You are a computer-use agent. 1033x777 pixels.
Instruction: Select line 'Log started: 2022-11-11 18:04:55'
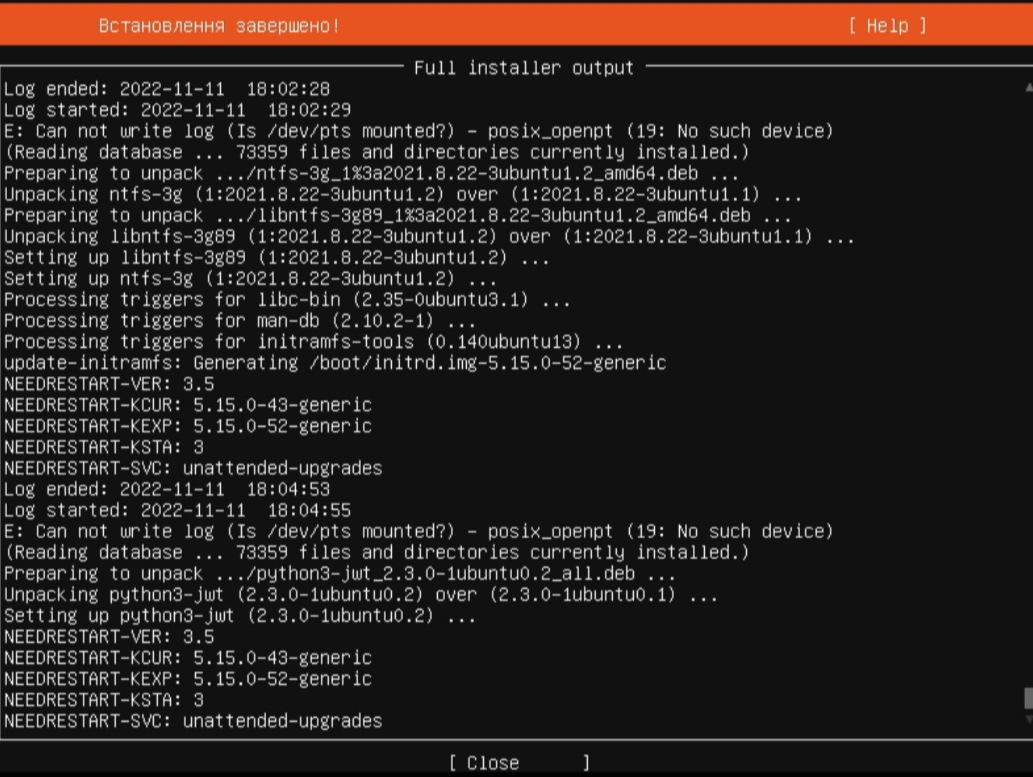(x=178, y=511)
